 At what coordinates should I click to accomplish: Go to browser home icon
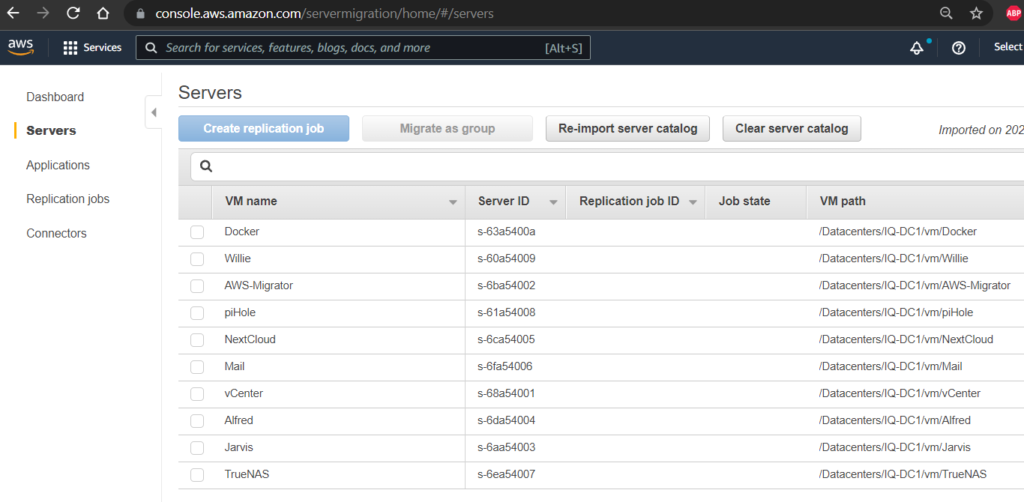[x=103, y=13]
